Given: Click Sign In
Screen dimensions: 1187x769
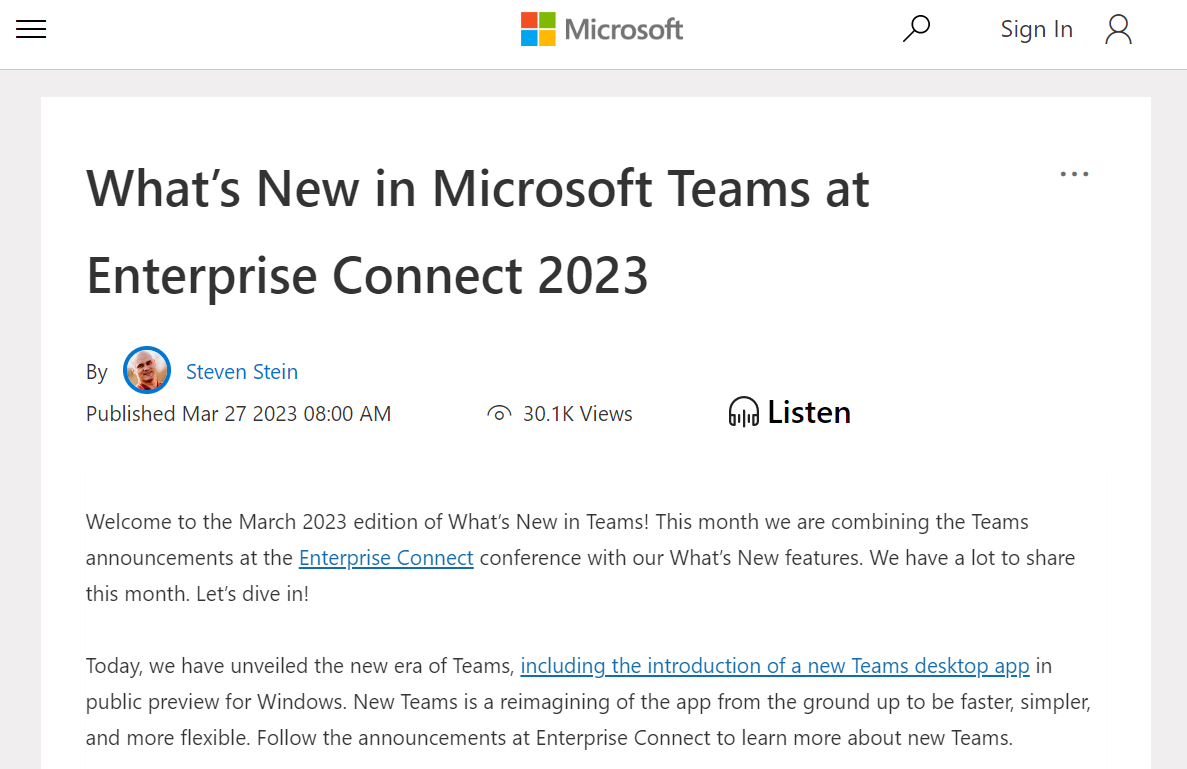Looking at the screenshot, I should click(1037, 29).
